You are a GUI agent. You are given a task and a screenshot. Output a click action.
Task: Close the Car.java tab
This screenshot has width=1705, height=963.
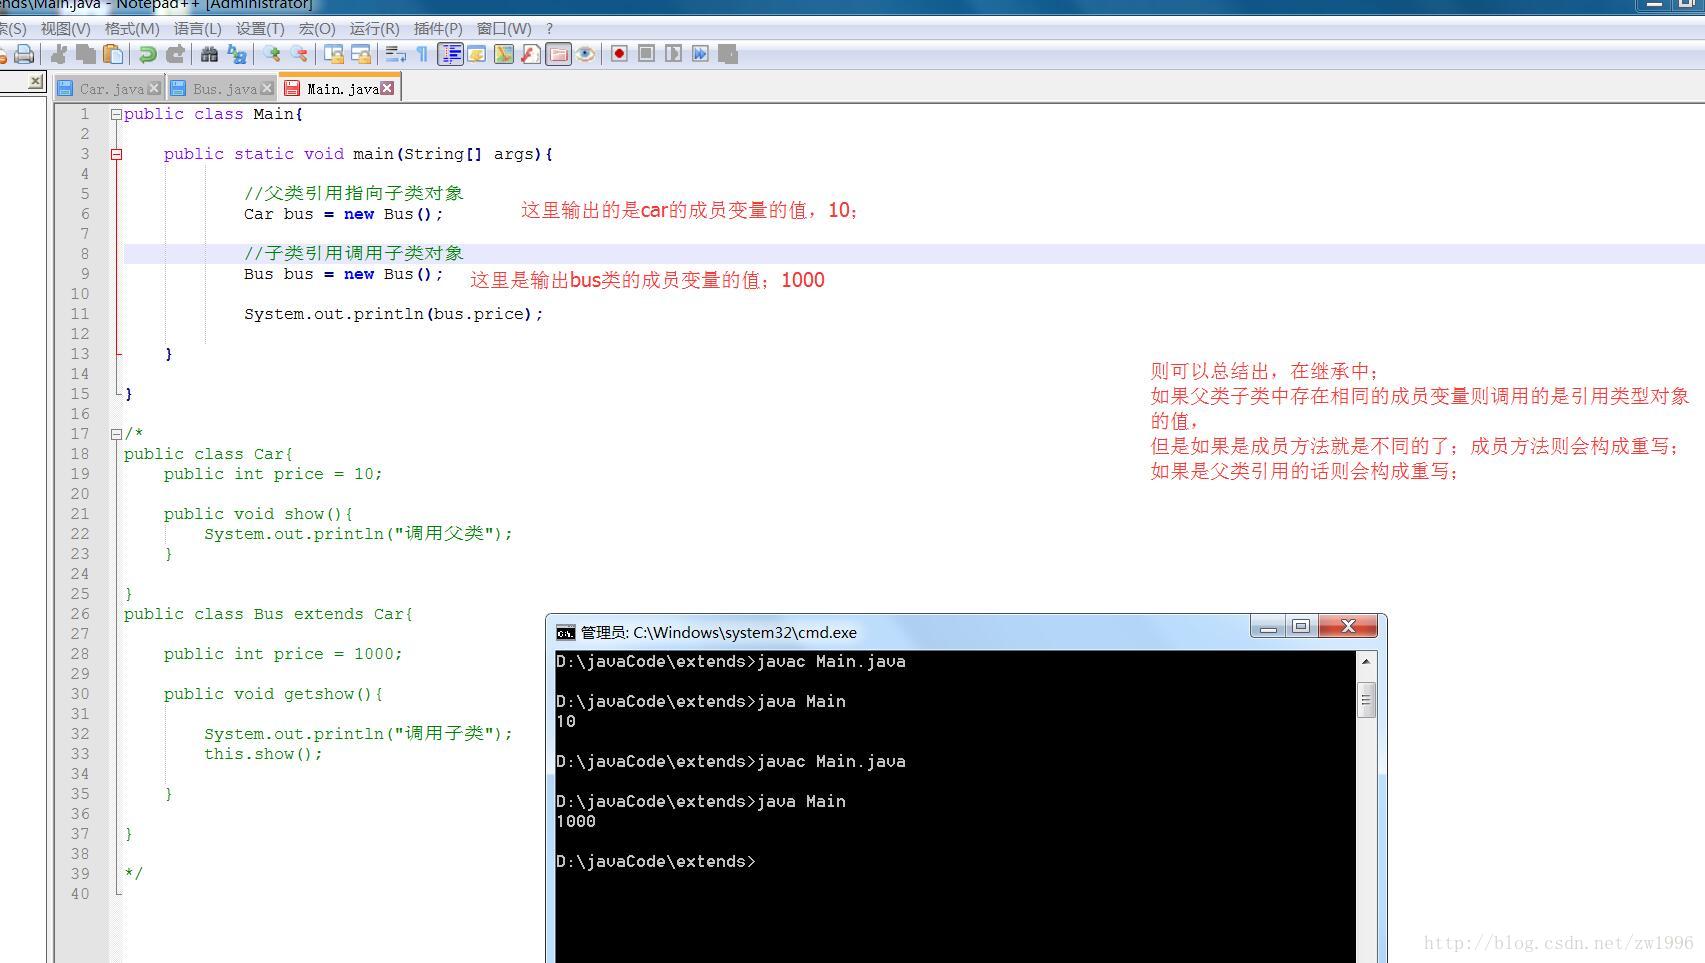coord(154,88)
